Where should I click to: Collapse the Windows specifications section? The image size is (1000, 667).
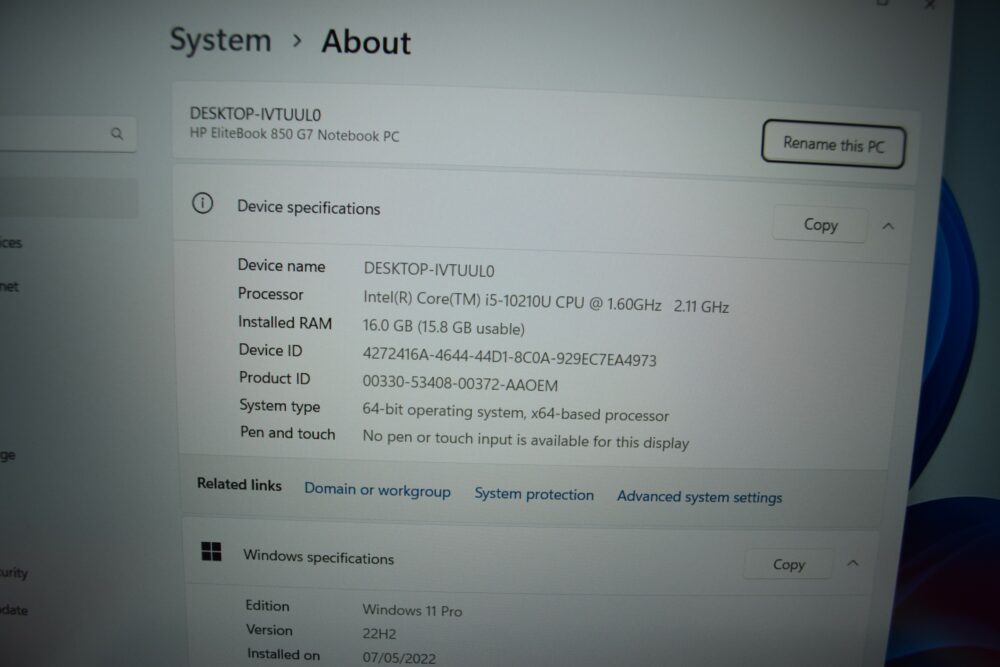853,563
